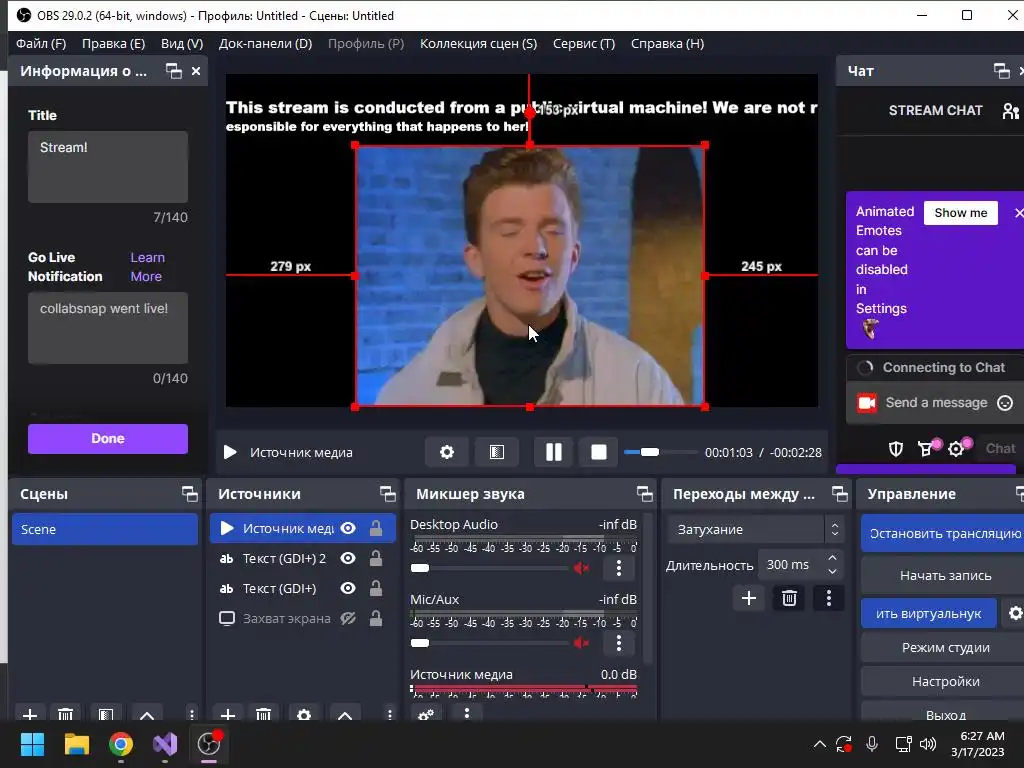
Task: Open audio mixer menu dots at bottom
Action: 466,713
